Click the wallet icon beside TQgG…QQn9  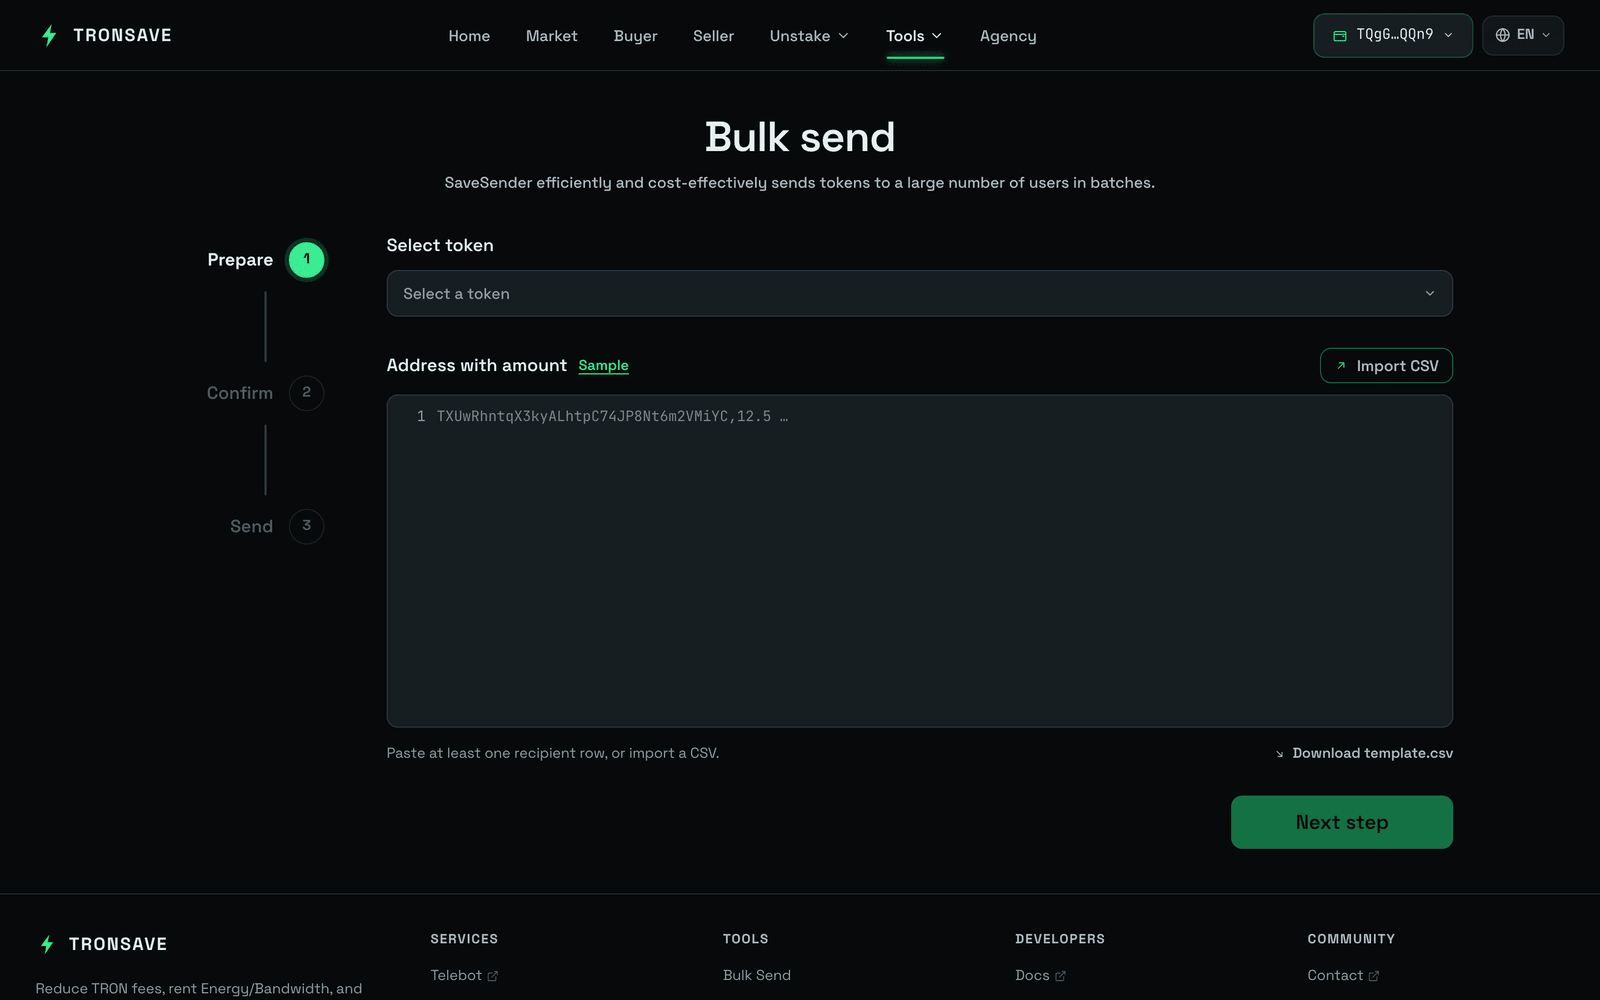pyautogui.click(x=1340, y=36)
